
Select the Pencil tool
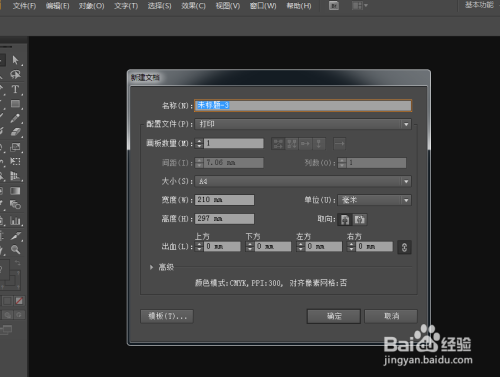[15, 118]
